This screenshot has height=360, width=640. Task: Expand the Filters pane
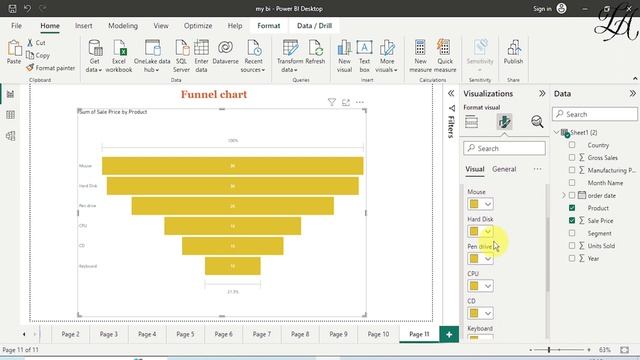pyautogui.click(x=451, y=93)
